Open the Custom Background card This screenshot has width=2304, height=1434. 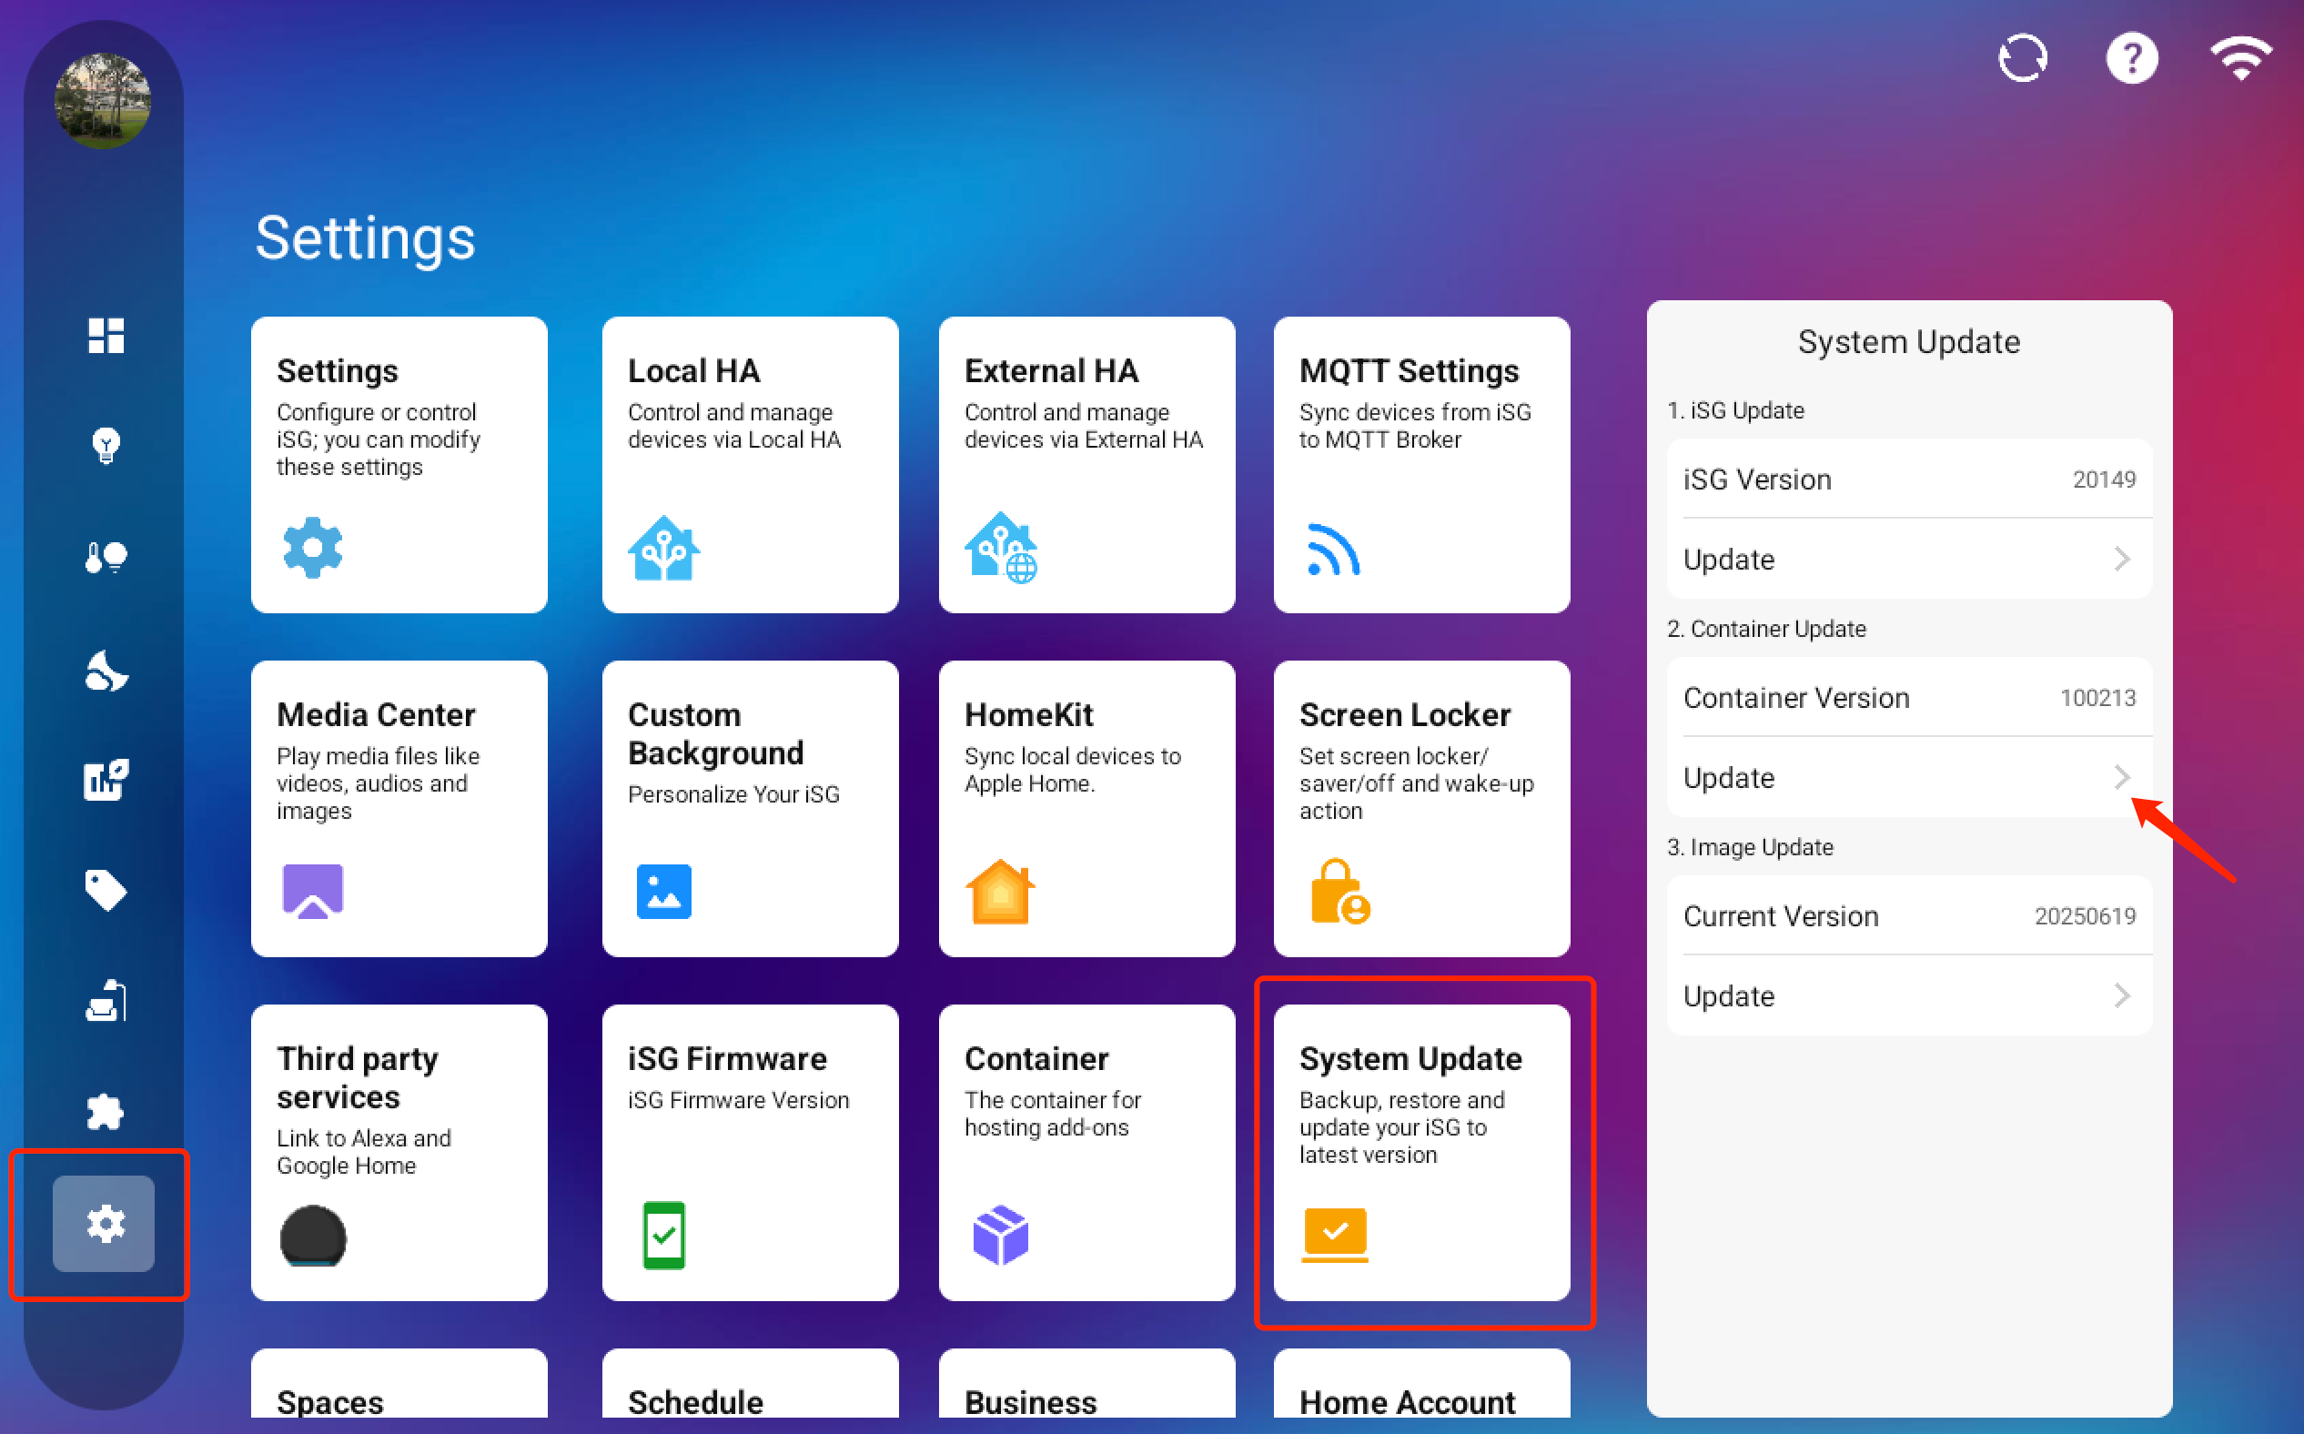tap(750, 808)
